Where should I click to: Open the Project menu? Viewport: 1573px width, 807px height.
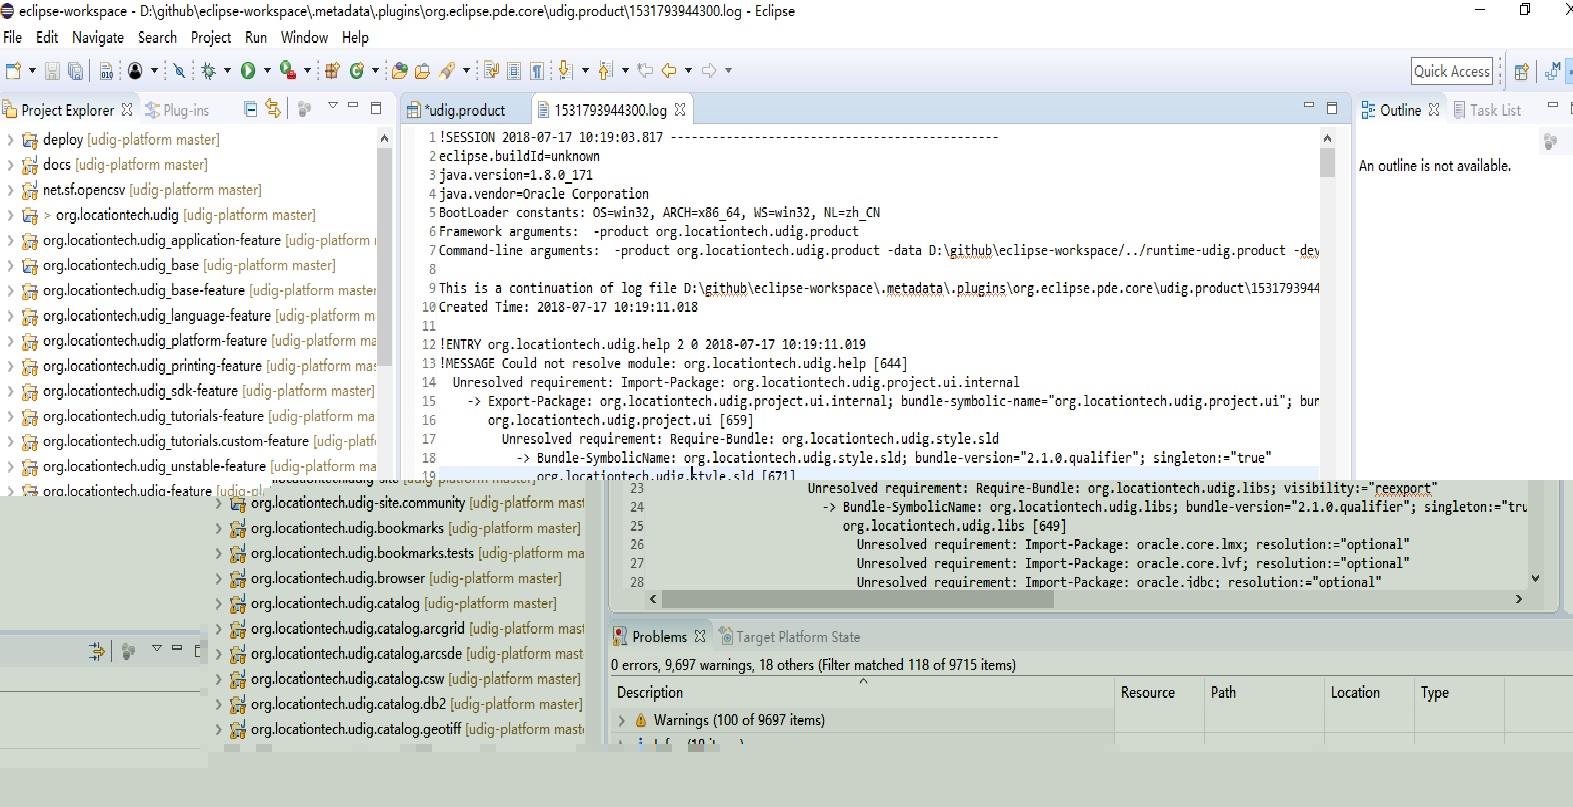point(211,38)
